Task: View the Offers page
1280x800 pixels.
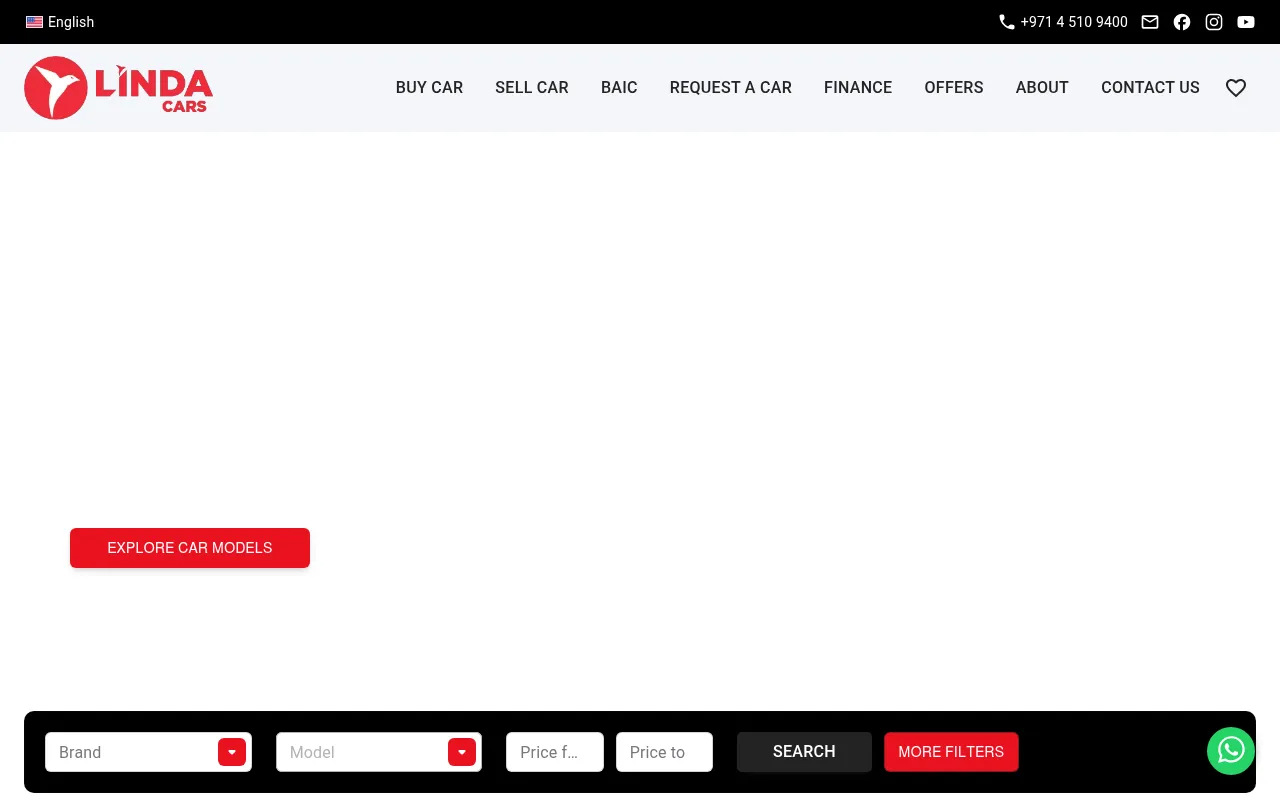Action: 954,88
